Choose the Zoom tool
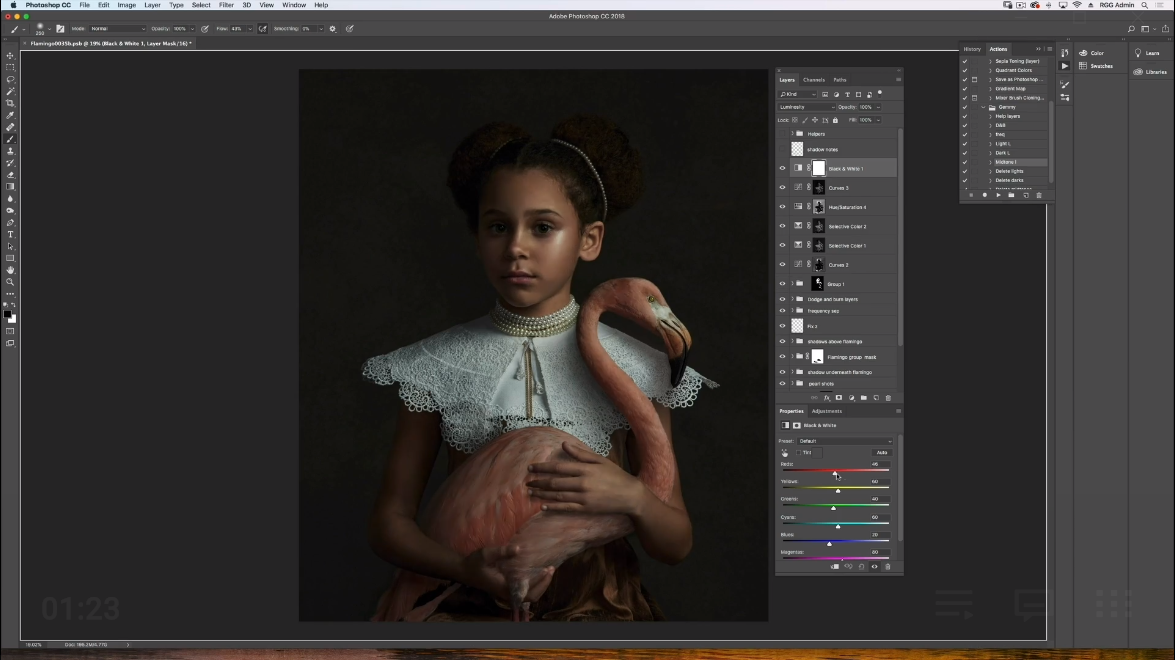This screenshot has height=660, width=1175. click(11, 282)
